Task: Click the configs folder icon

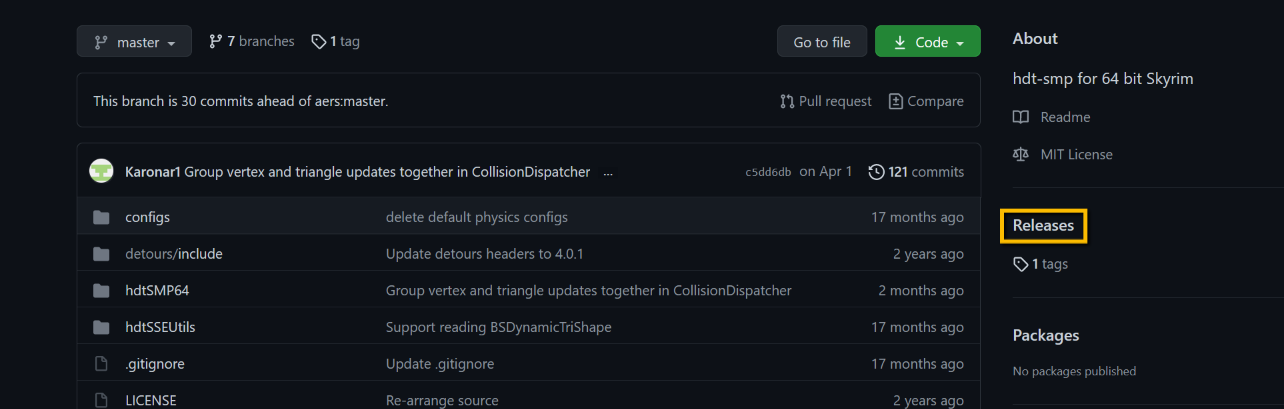Action: [101, 217]
